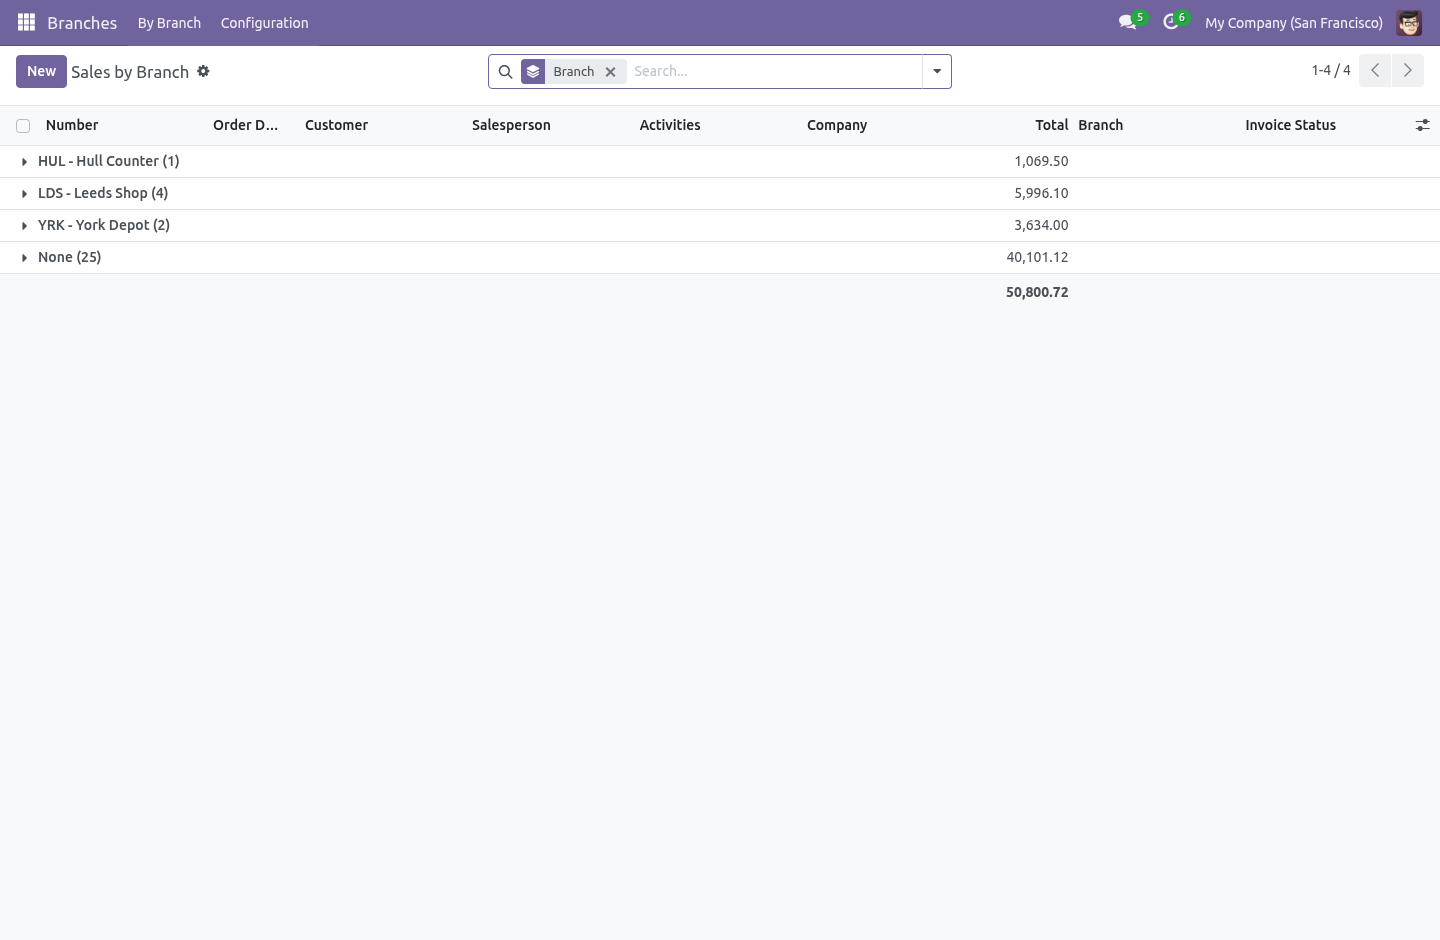Image resolution: width=1440 pixels, height=940 pixels.
Task: Open the discuss messages icon
Action: [x=1128, y=22]
